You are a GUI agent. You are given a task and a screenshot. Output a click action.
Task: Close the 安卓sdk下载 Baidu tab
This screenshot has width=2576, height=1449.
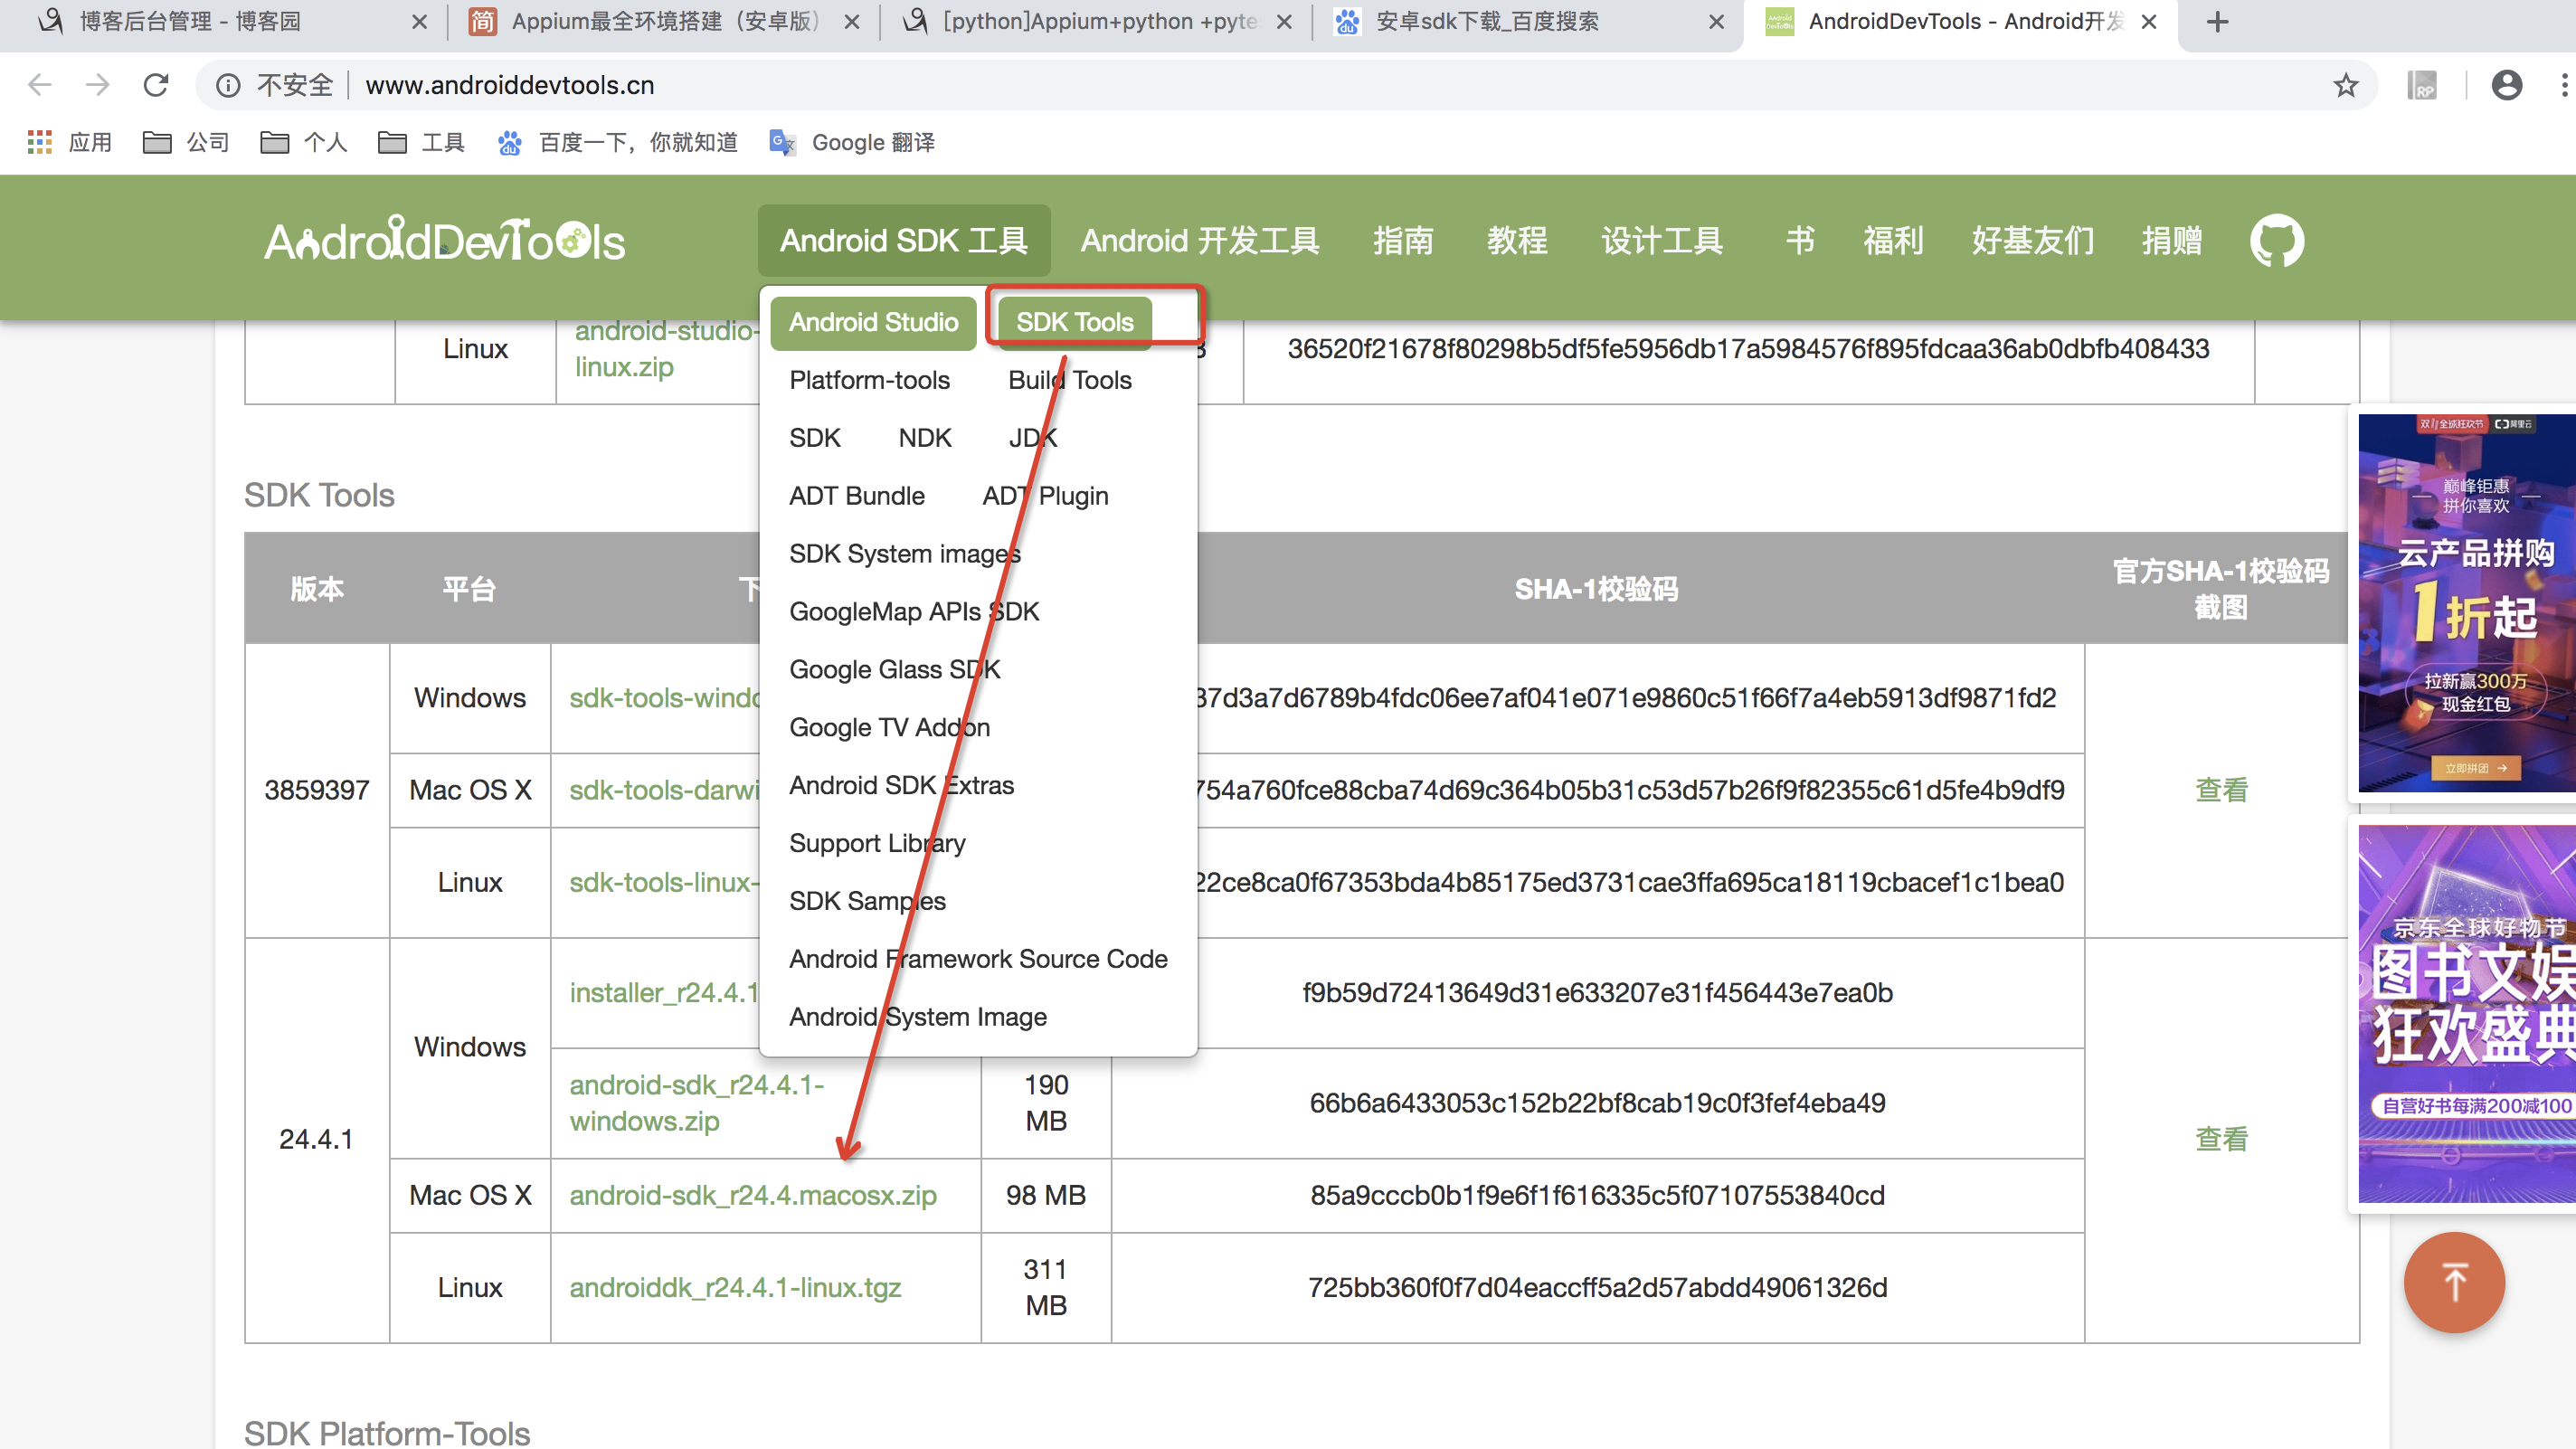1716,22
